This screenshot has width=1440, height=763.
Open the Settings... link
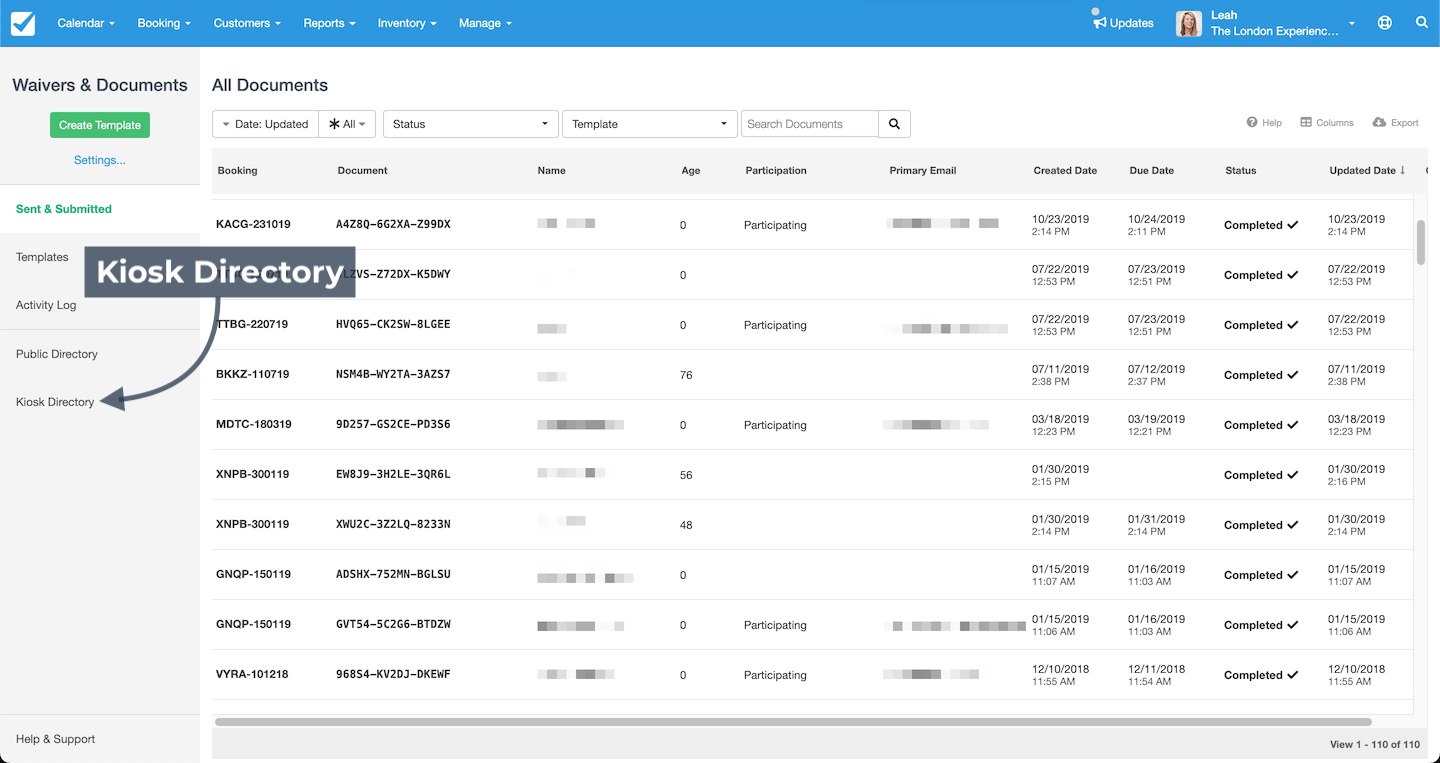pyautogui.click(x=100, y=160)
